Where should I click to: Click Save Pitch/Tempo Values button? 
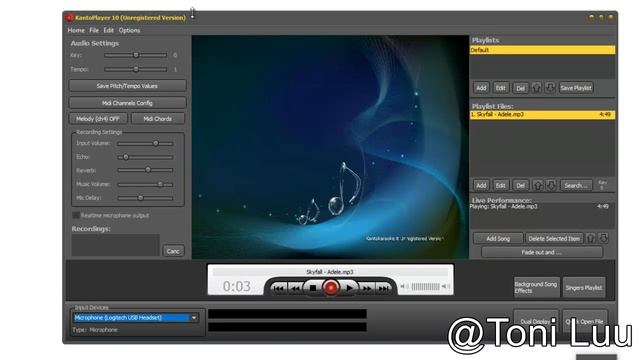coord(127,86)
